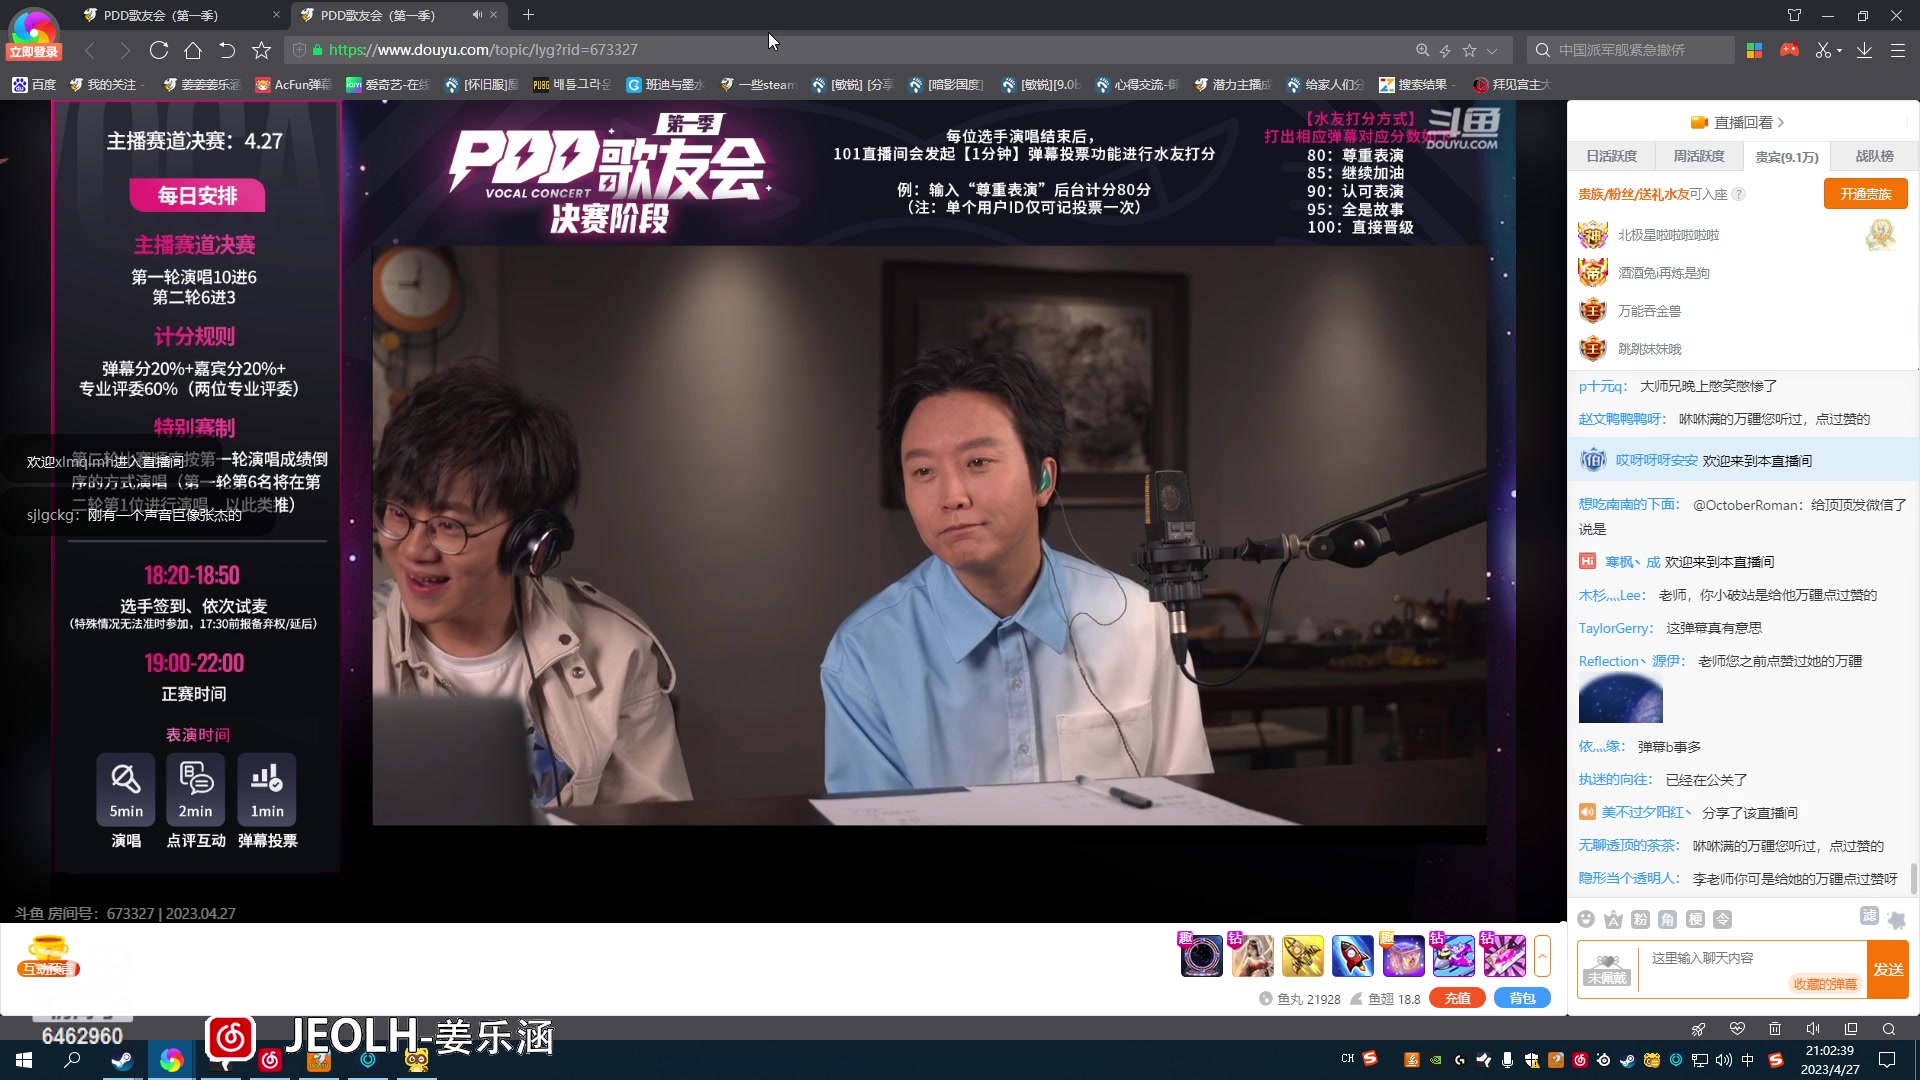1920x1080 pixels.
Task: Switch to the 战队榜 tab
Action: tap(1874, 156)
